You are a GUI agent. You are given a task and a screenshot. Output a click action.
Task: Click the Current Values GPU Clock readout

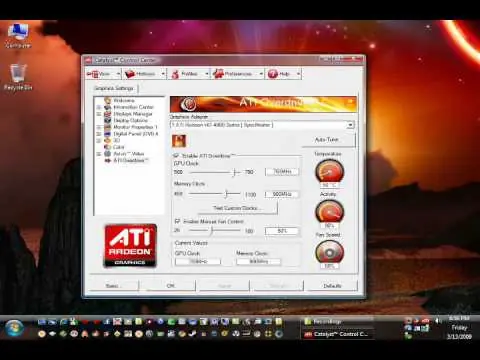(x=198, y=262)
